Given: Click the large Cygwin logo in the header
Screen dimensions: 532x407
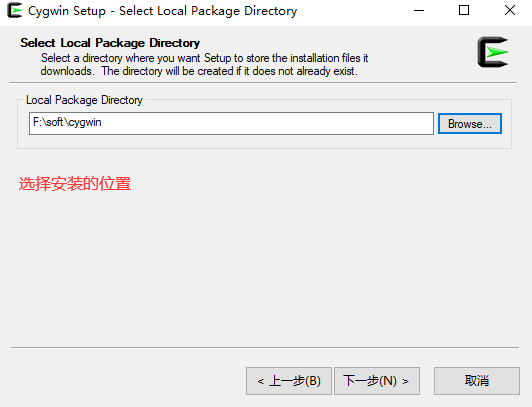Looking at the screenshot, I should click(x=493, y=52).
